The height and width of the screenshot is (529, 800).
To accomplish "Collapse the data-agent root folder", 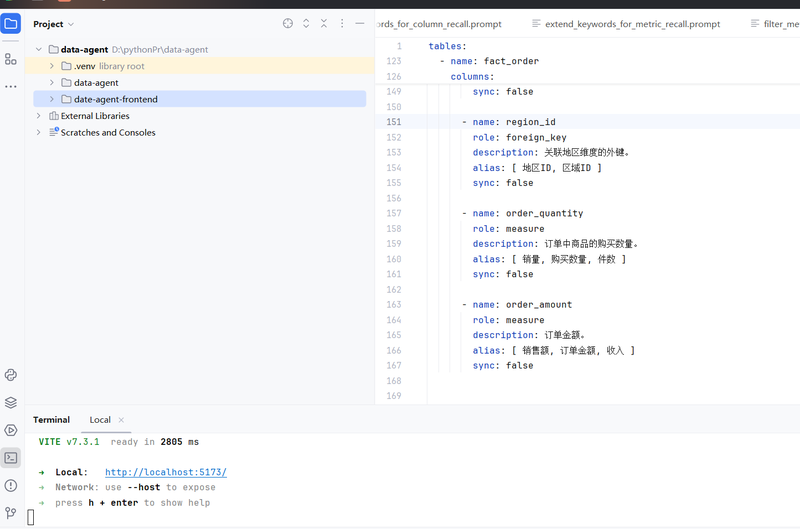I will [x=39, y=49].
